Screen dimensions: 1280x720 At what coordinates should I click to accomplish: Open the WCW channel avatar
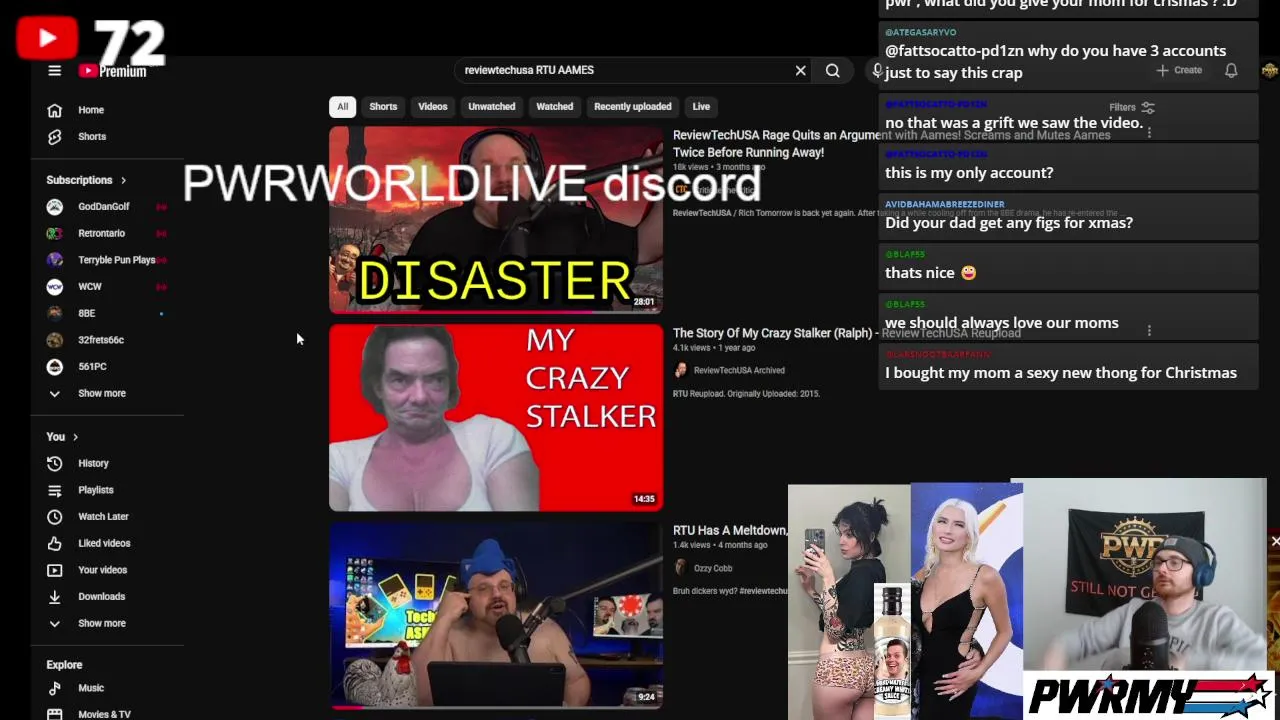(55, 286)
